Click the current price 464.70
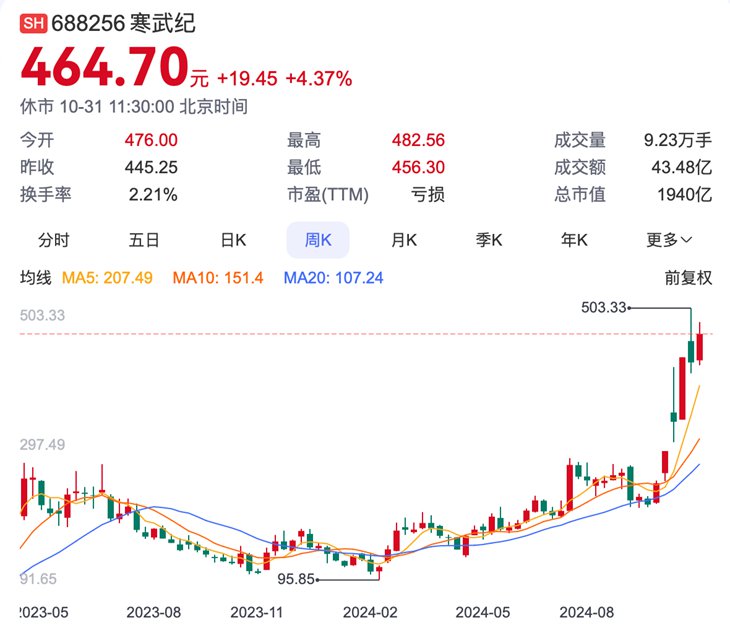Viewport: 730px width, 641px height. 104,67
